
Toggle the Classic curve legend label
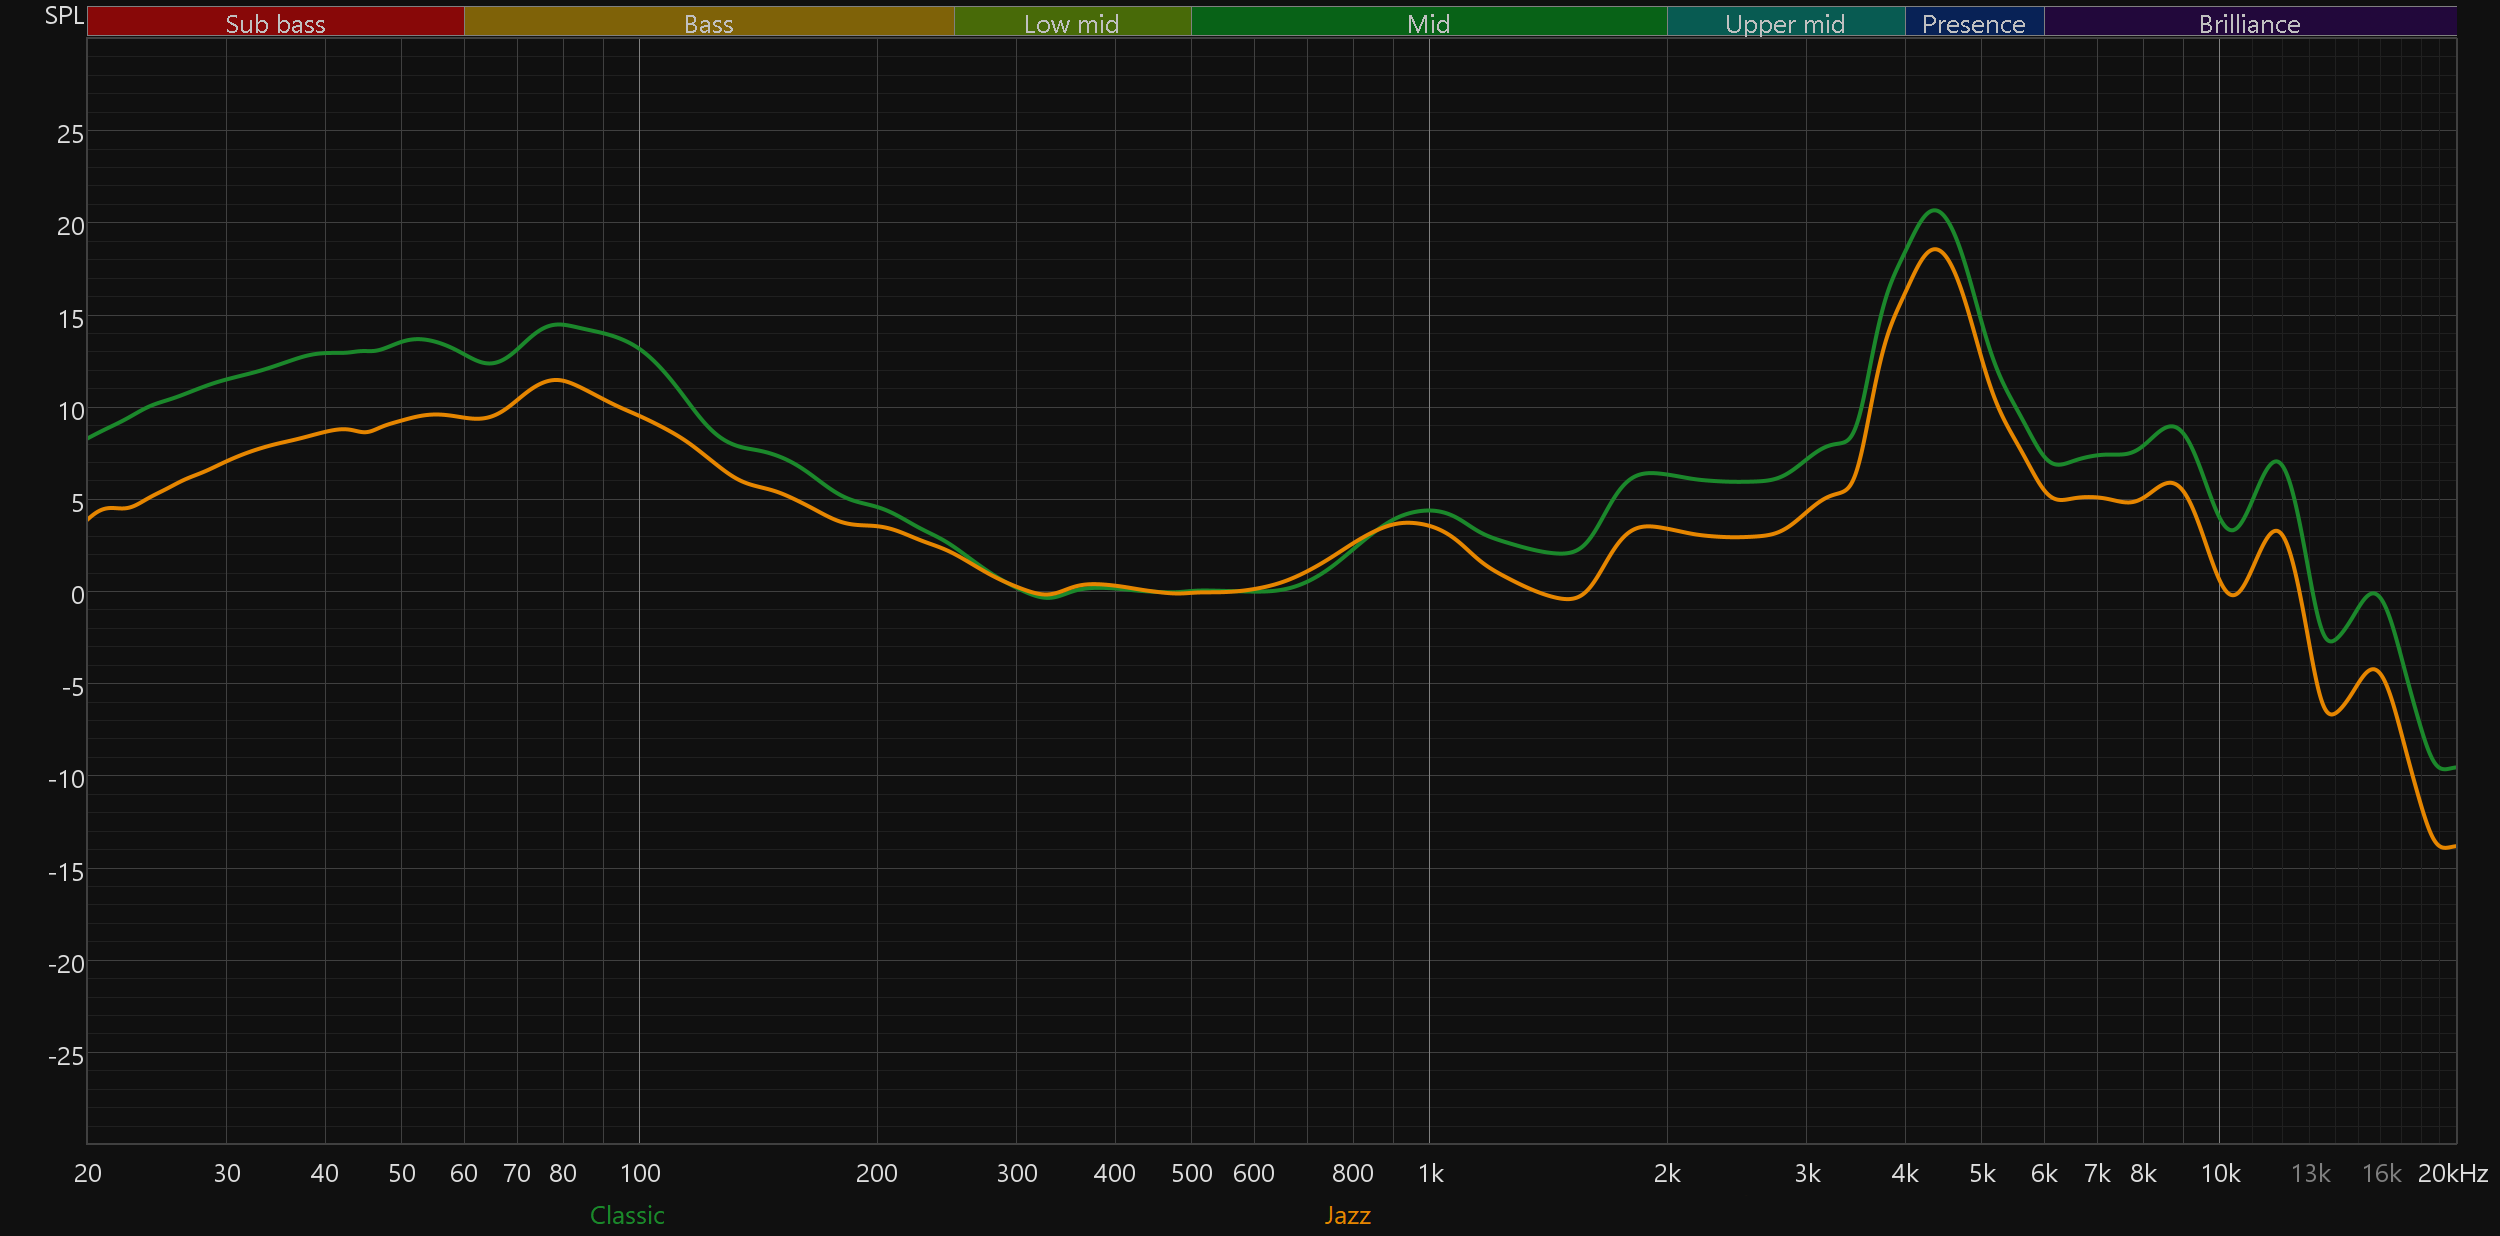627,1215
